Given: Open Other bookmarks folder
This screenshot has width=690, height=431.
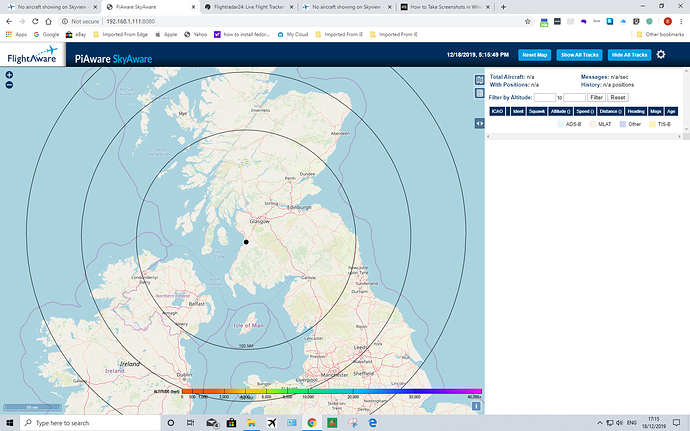Looking at the screenshot, I should pyautogui.click(x=661, y=34).
